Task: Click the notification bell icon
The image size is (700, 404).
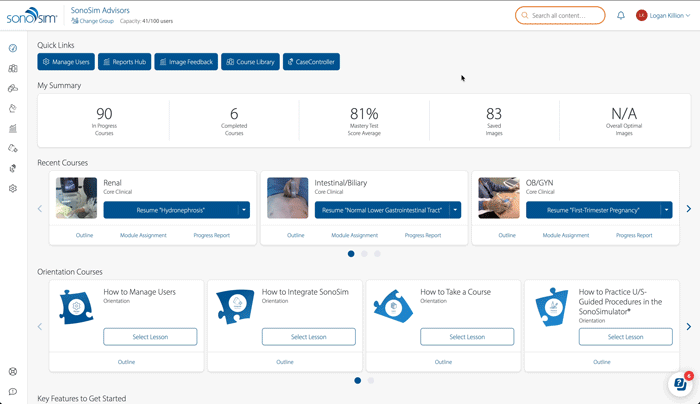Action: pyautogui.click(x=621, y=15)
